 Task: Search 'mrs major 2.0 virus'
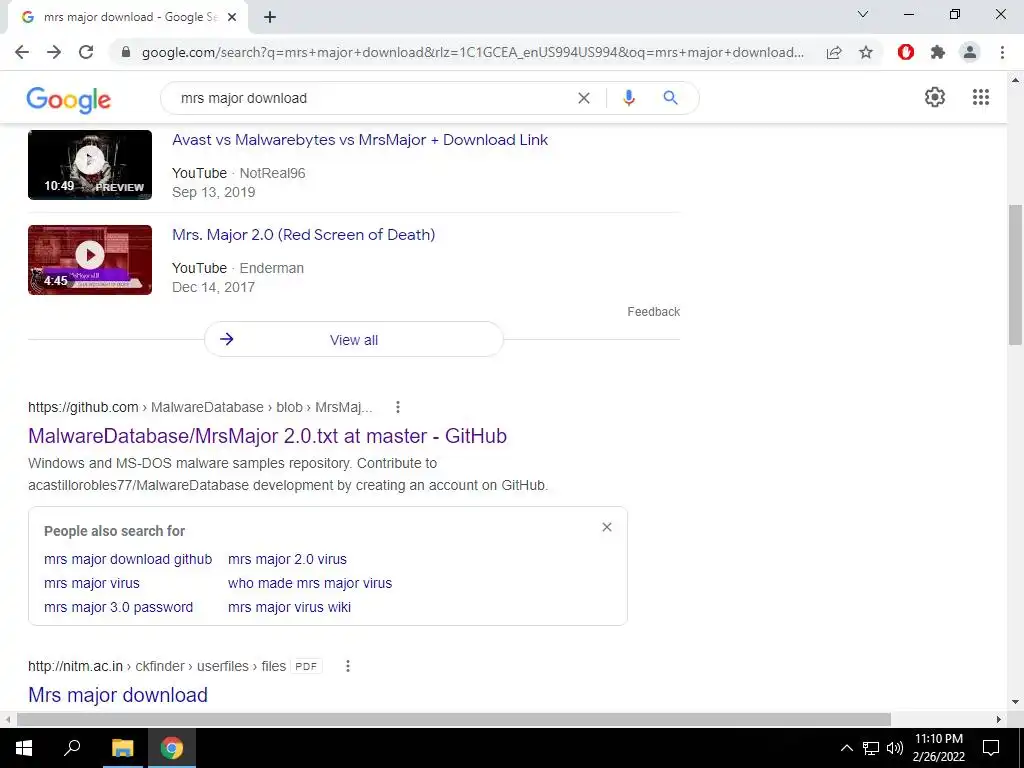(x=287, y=560)
